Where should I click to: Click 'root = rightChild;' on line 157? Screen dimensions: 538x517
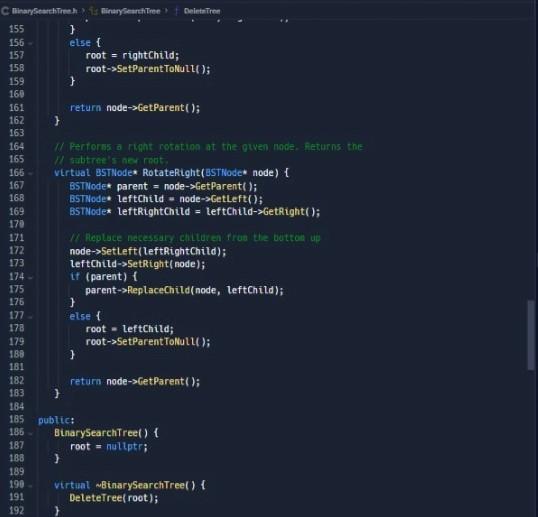click(x=132, y=55)
